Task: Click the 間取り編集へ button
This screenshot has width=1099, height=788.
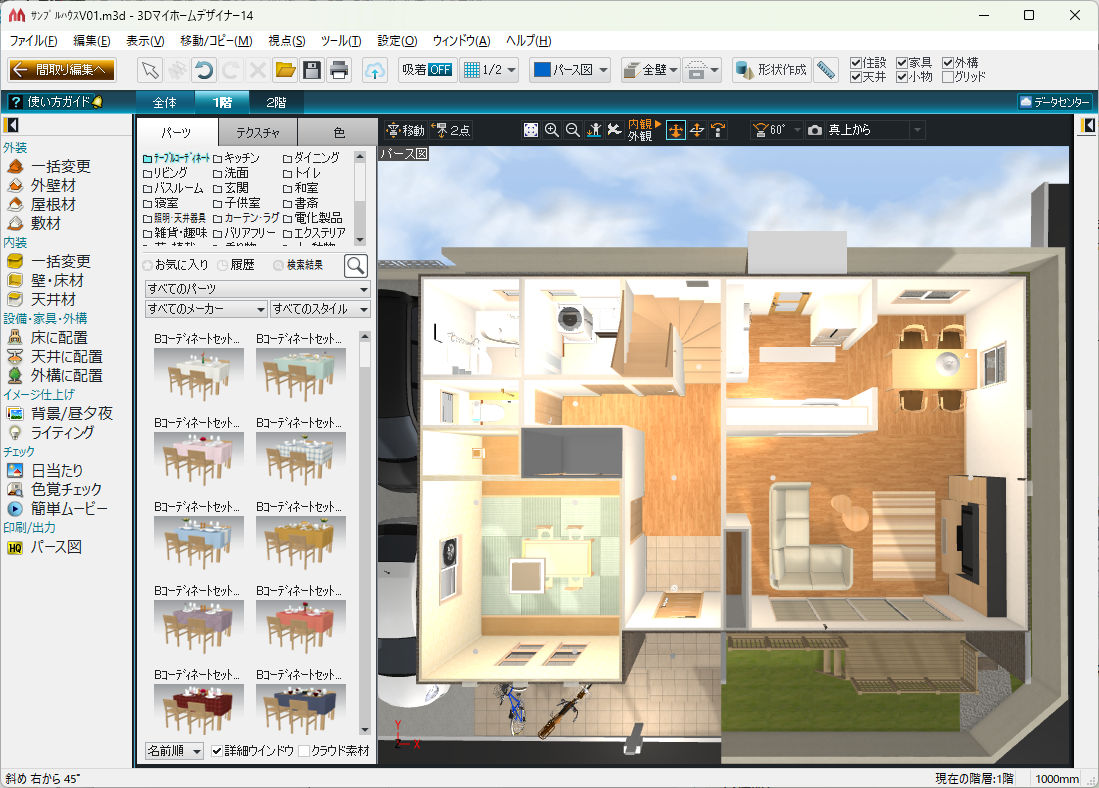Action: (x=62, y=70)
